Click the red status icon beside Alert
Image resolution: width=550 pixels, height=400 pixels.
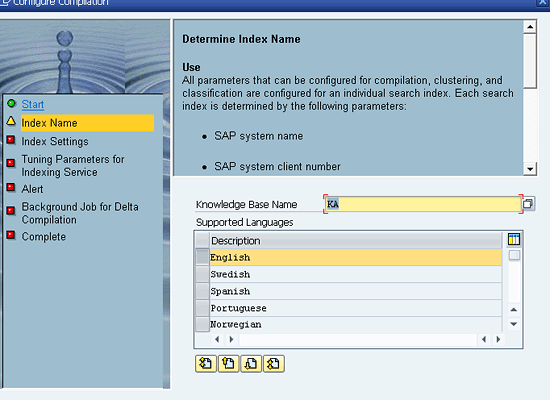click(x=11, y=187)
